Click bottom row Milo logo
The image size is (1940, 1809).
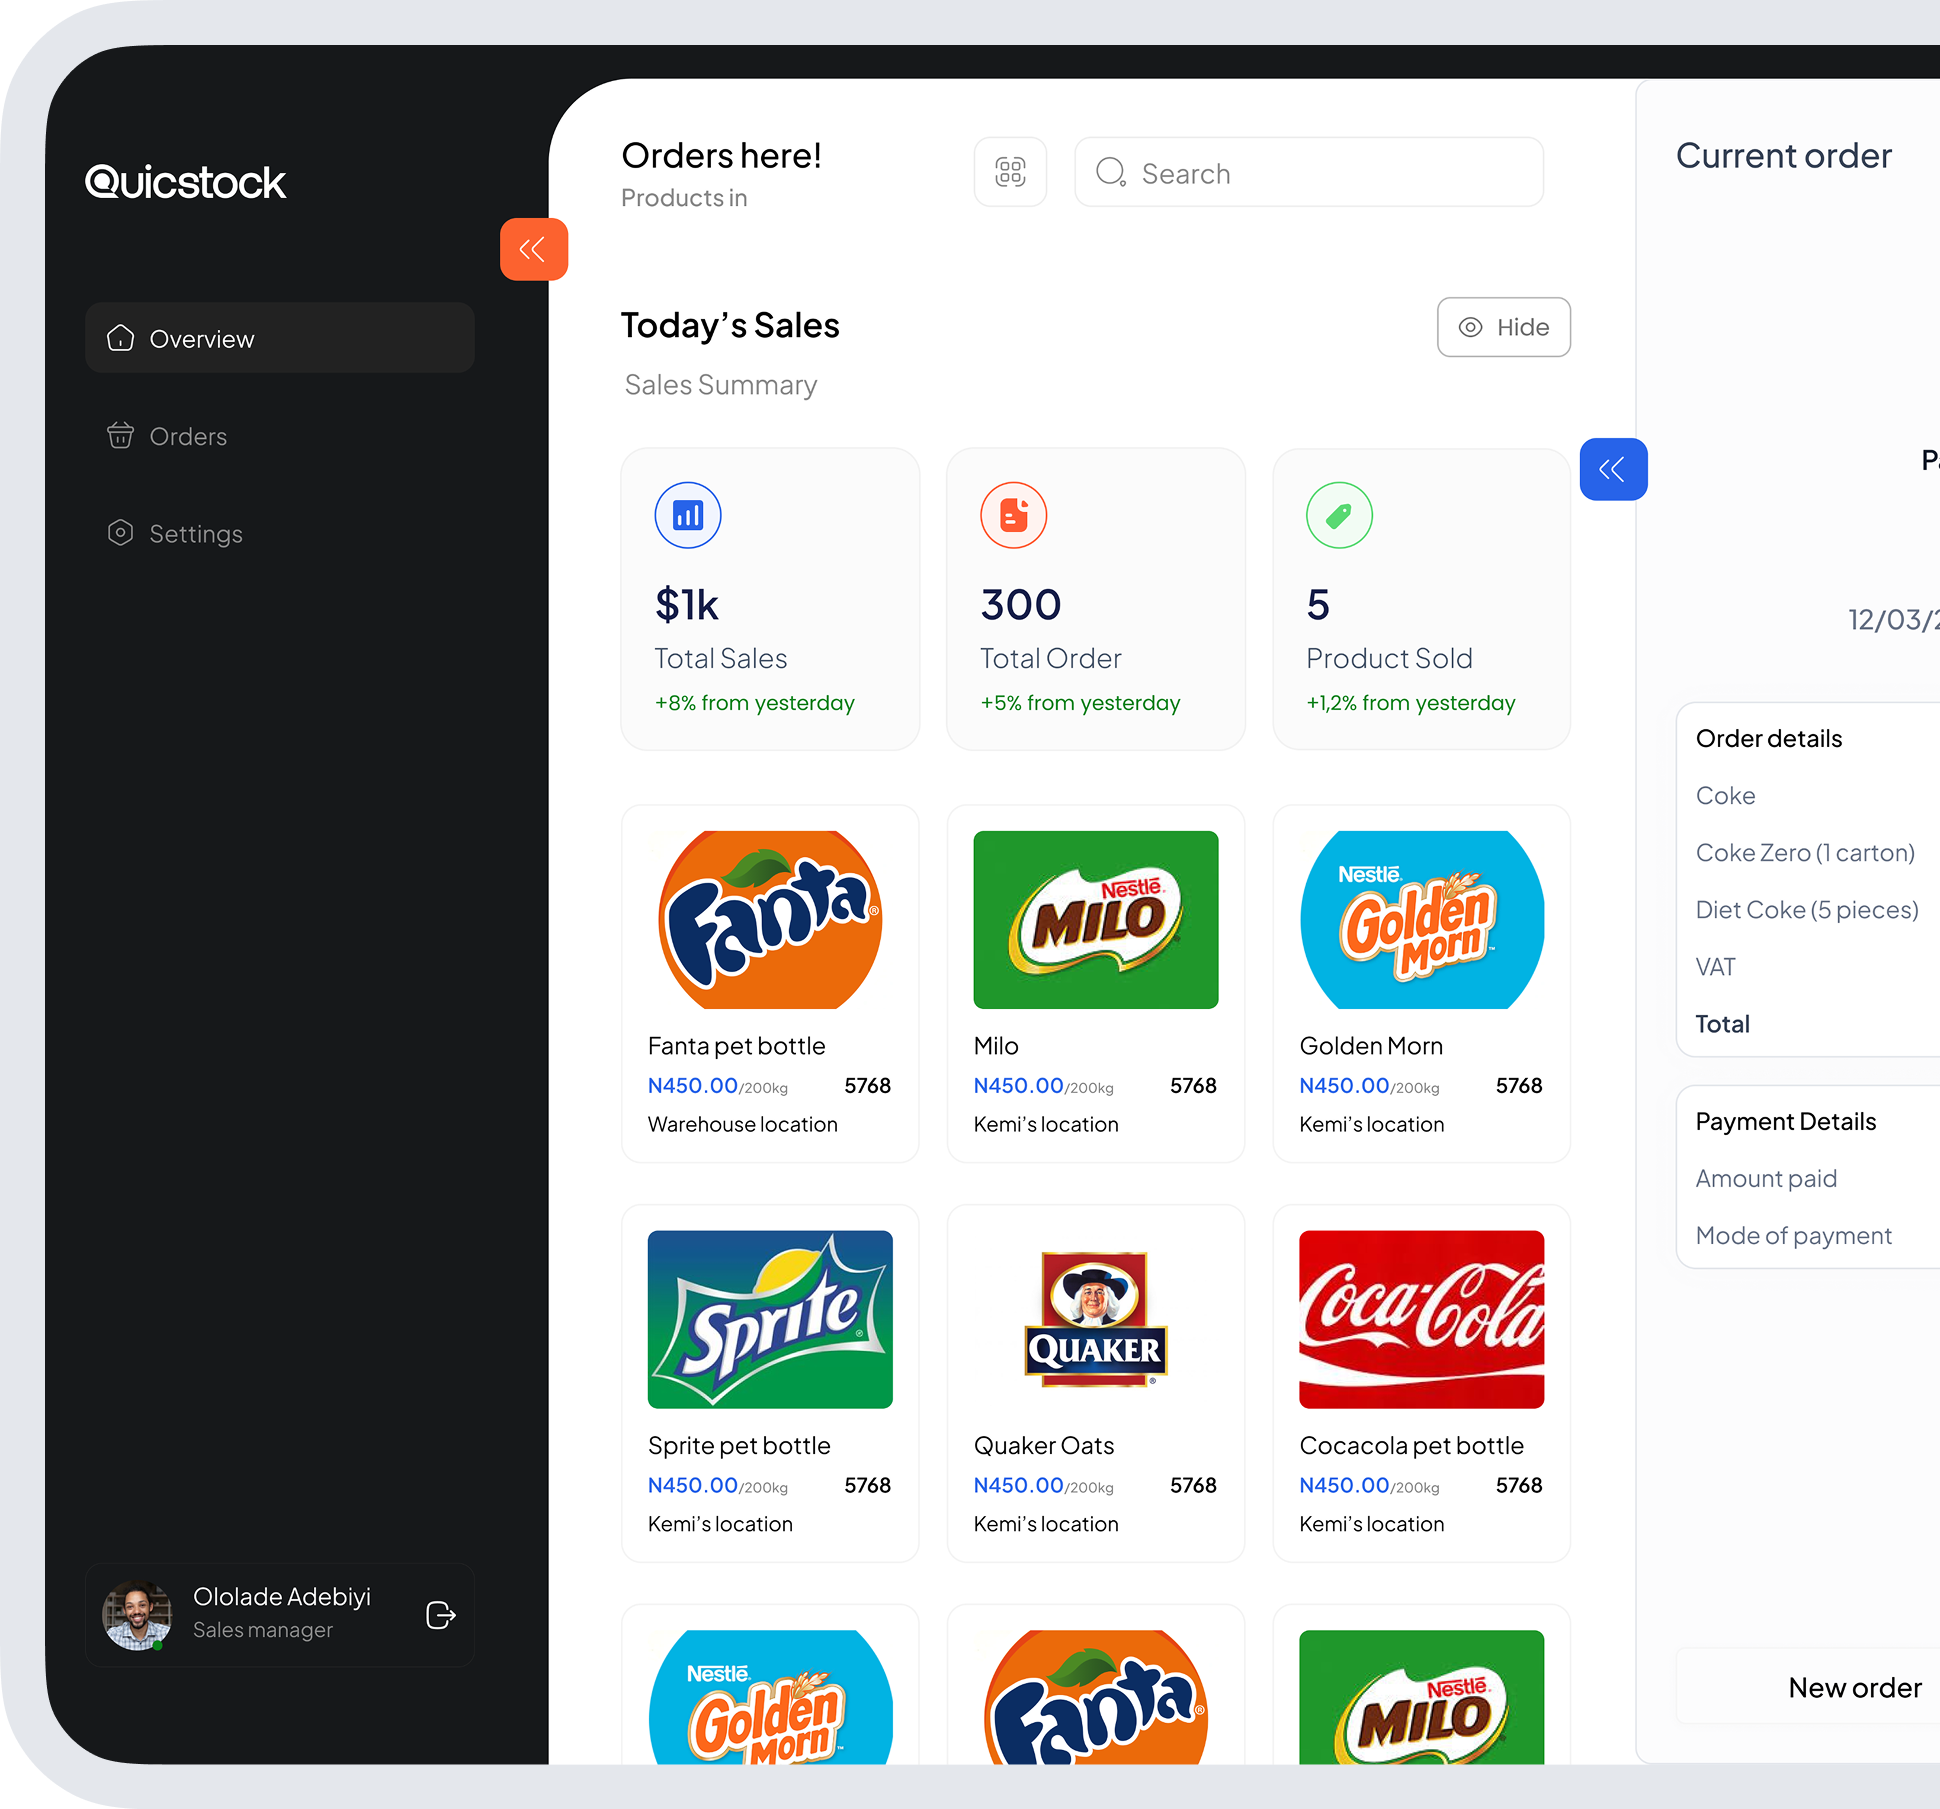pos(1422,1698)
